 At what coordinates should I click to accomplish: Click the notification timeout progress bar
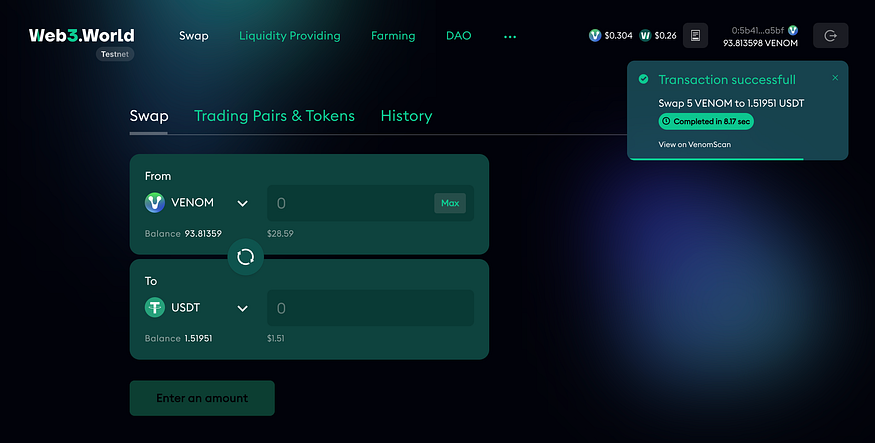point(716,159)
